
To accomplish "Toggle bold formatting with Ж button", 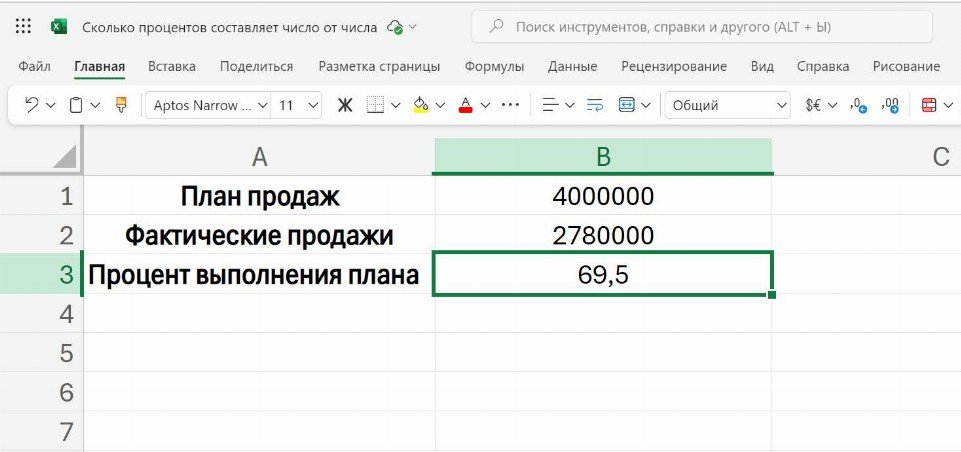I will coord(345,105).
